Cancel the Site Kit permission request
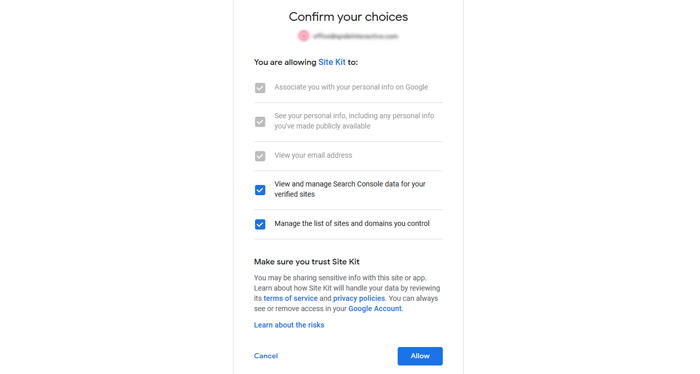 pos(266,356)
